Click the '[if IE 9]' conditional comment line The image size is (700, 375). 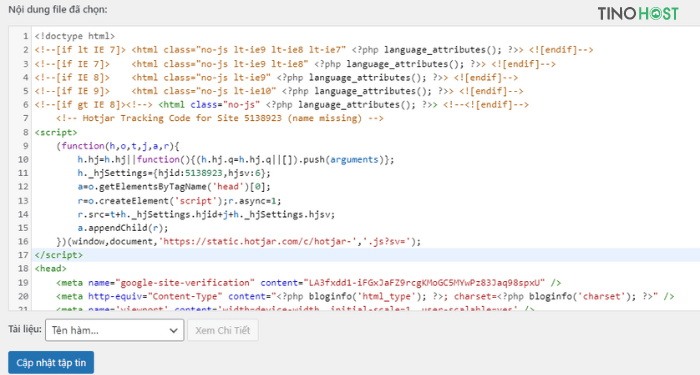pos(279,91)
